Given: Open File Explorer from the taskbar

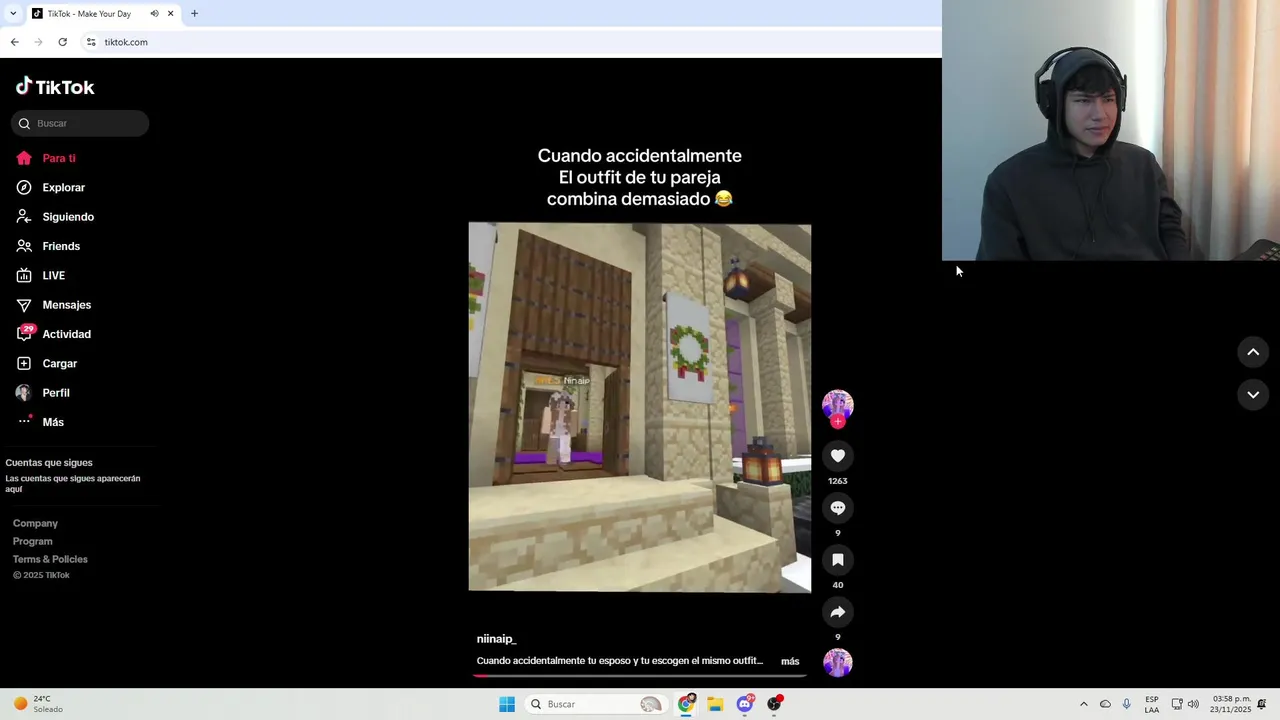Looking at the screenshot, I should click(715, 704).
